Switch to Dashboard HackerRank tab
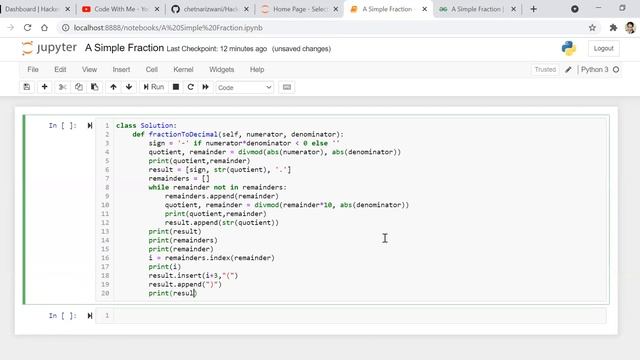Viewport: 640px width, 360px height. (32, 9)
